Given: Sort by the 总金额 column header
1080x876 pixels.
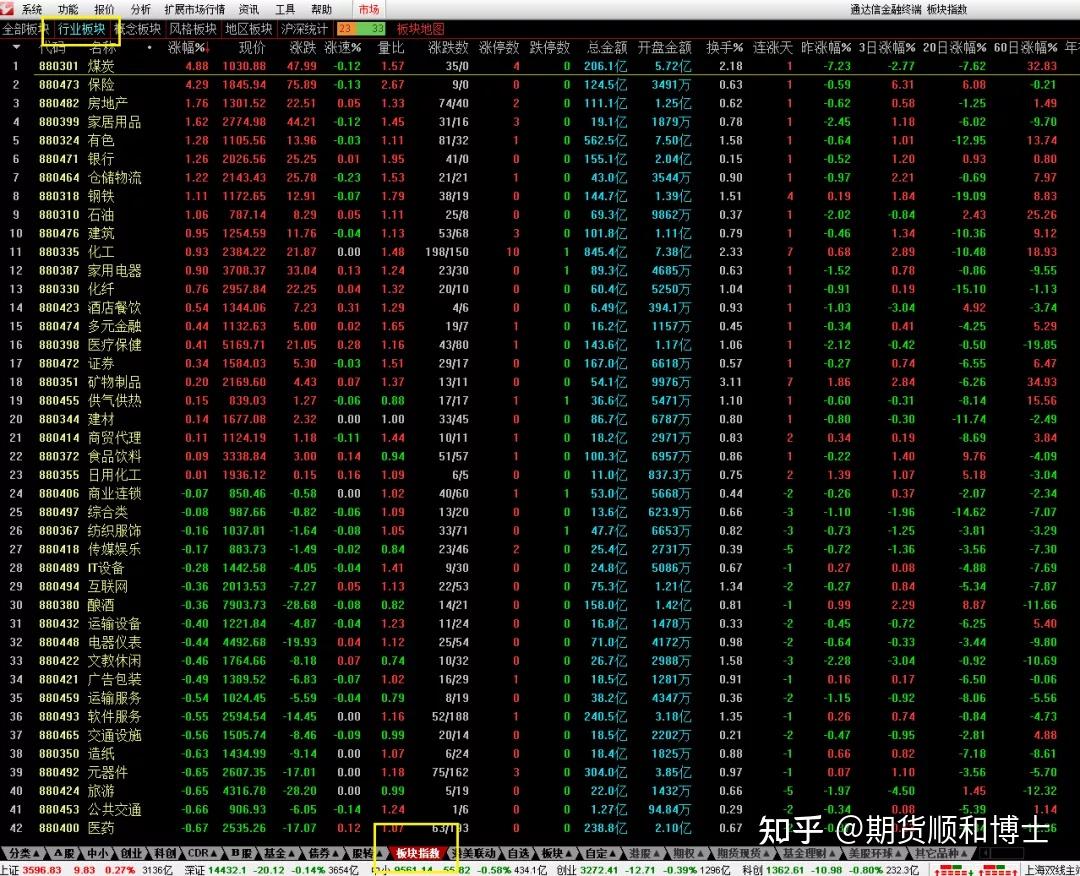Looking at the screenshot, I should click(607, 48).
